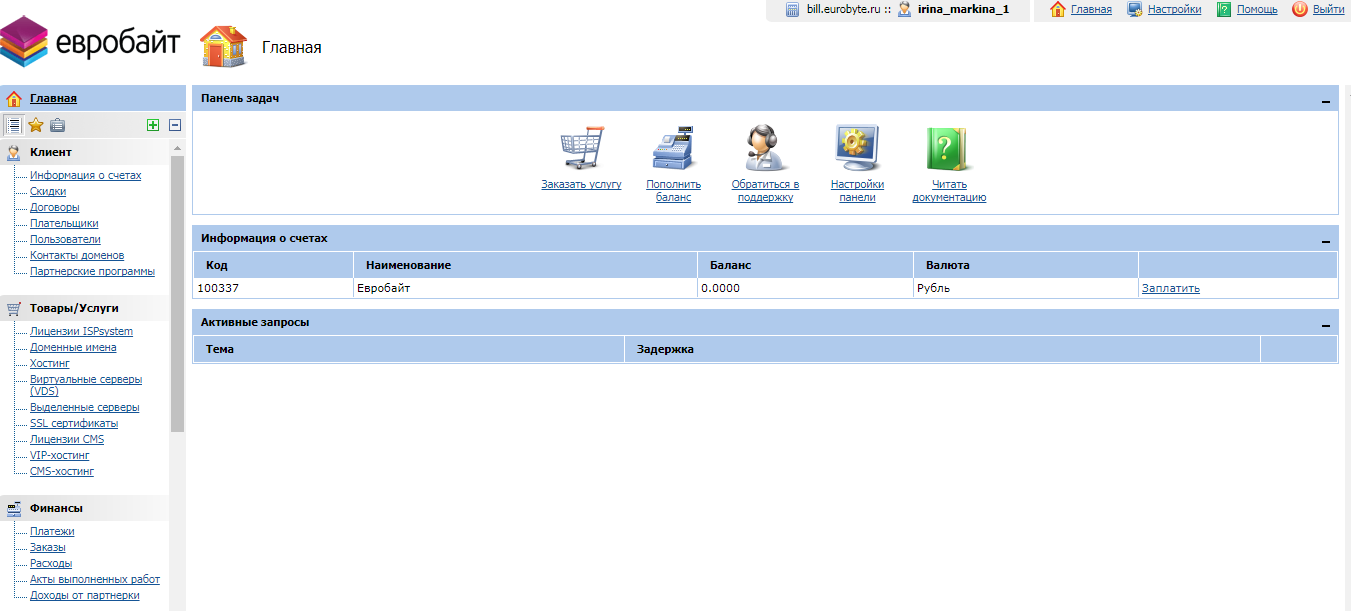This screenshot has height=611, width=1351.
Task: Expand all menu sections with the green plus
Action: pos(153,125)
